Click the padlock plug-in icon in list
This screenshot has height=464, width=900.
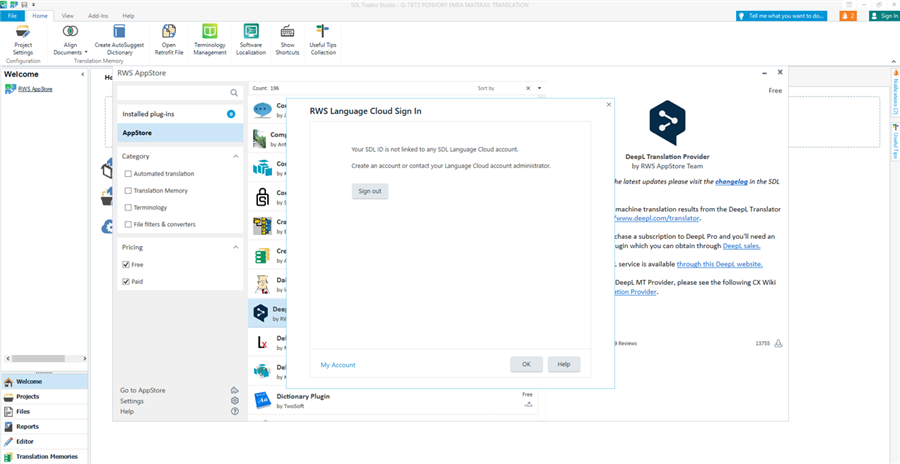(x=262, y=197)
